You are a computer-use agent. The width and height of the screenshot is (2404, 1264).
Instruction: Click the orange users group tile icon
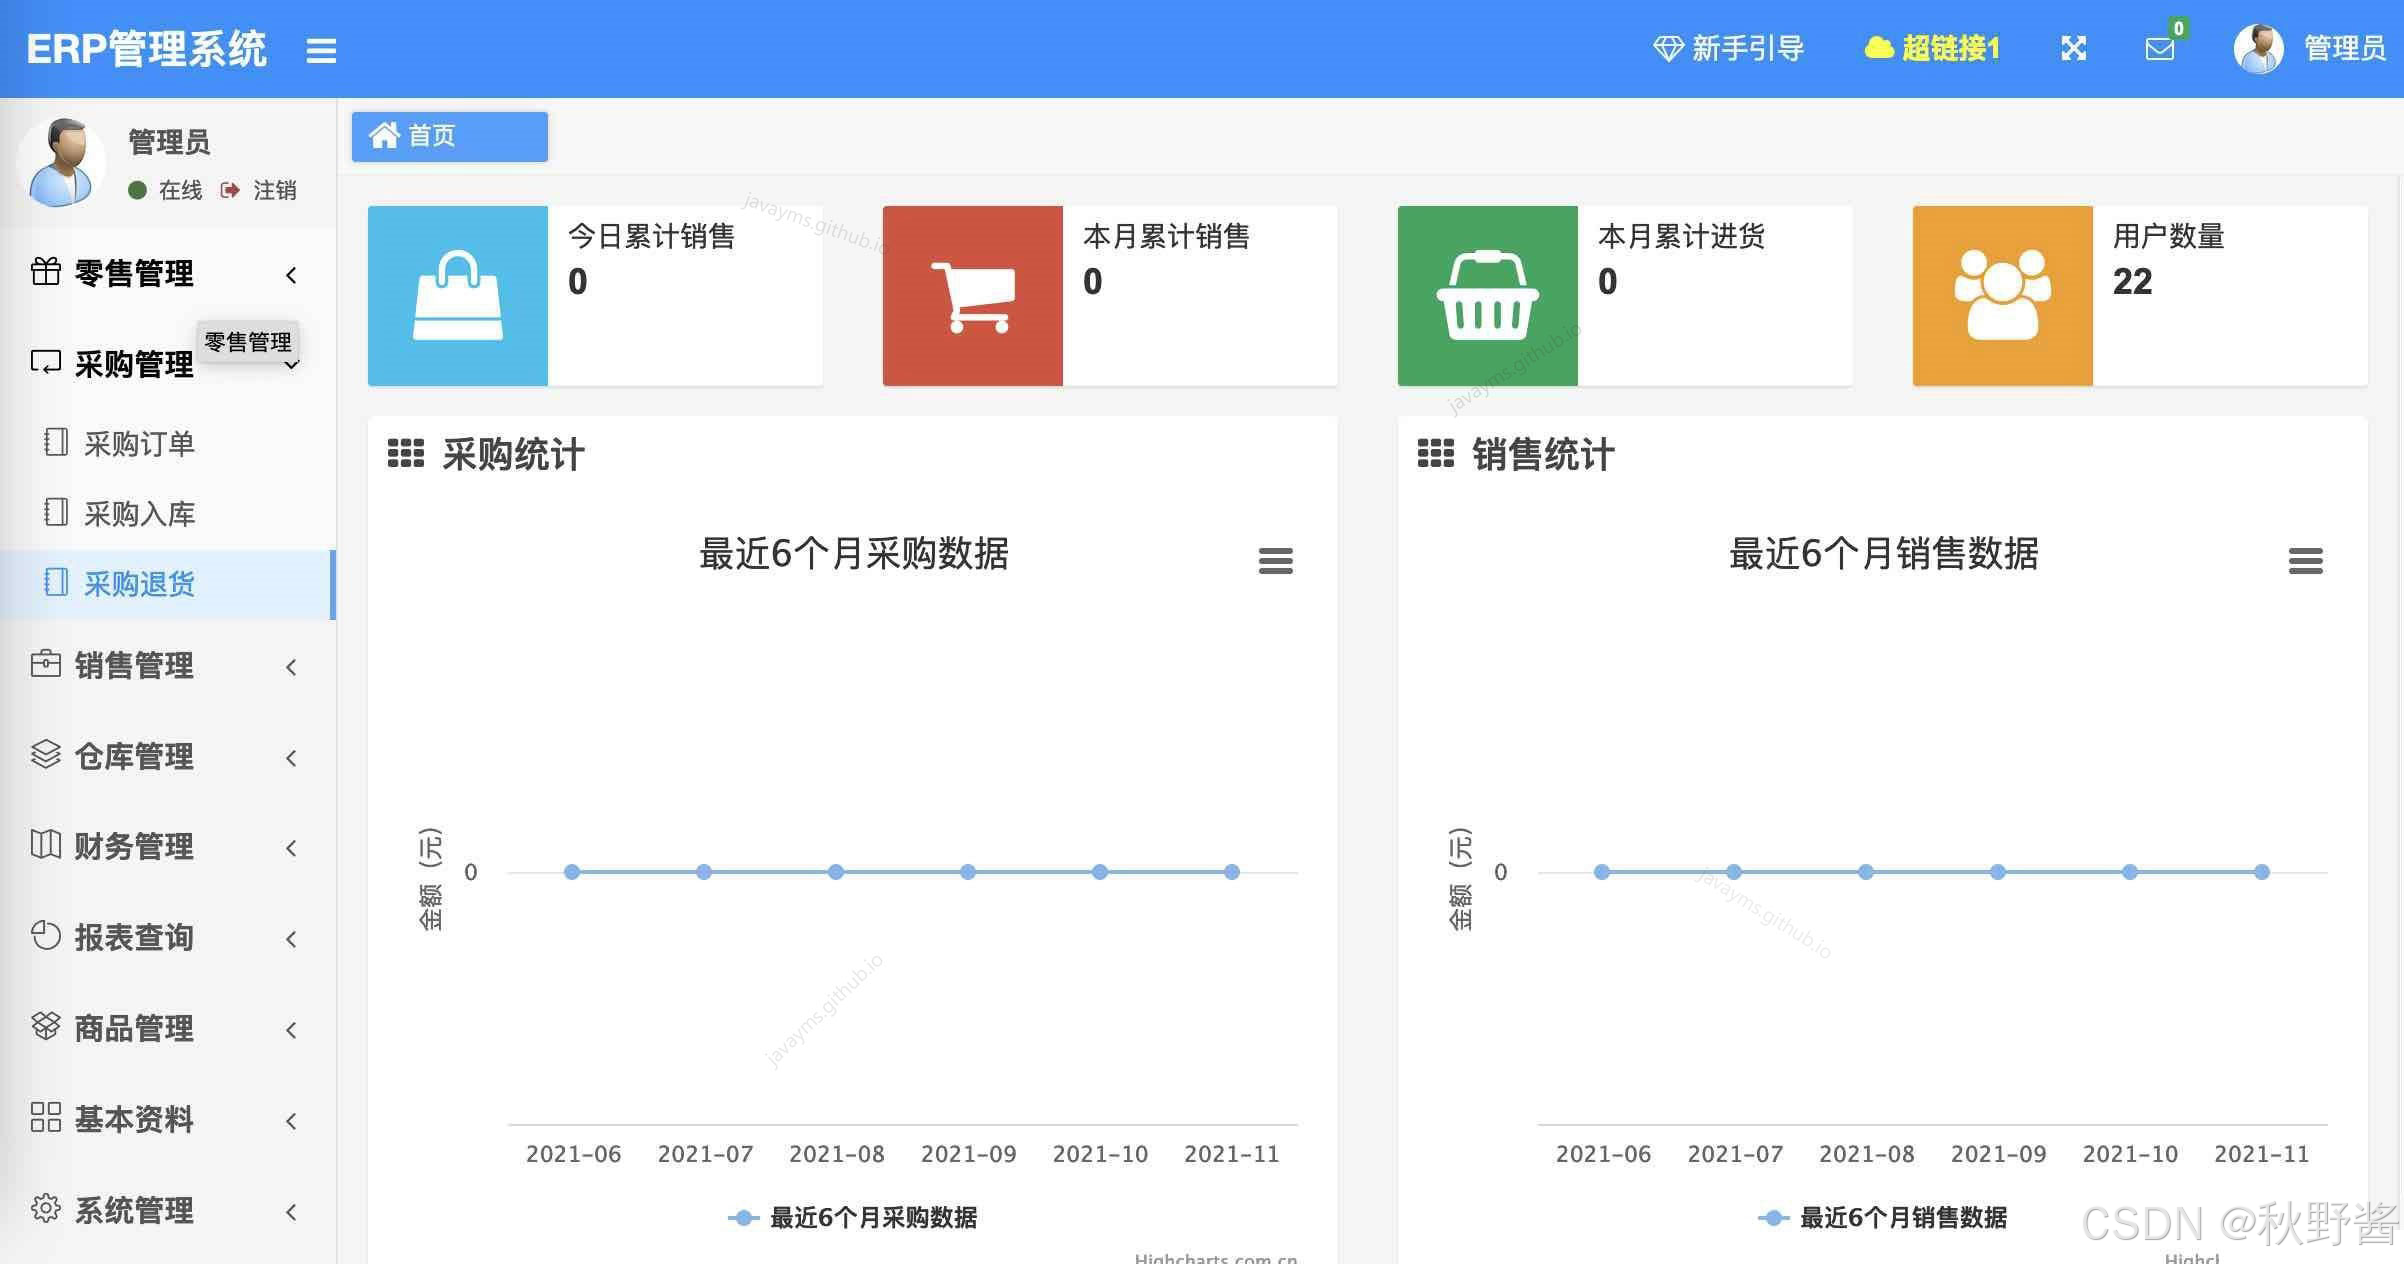click(x=2002, y=296)
